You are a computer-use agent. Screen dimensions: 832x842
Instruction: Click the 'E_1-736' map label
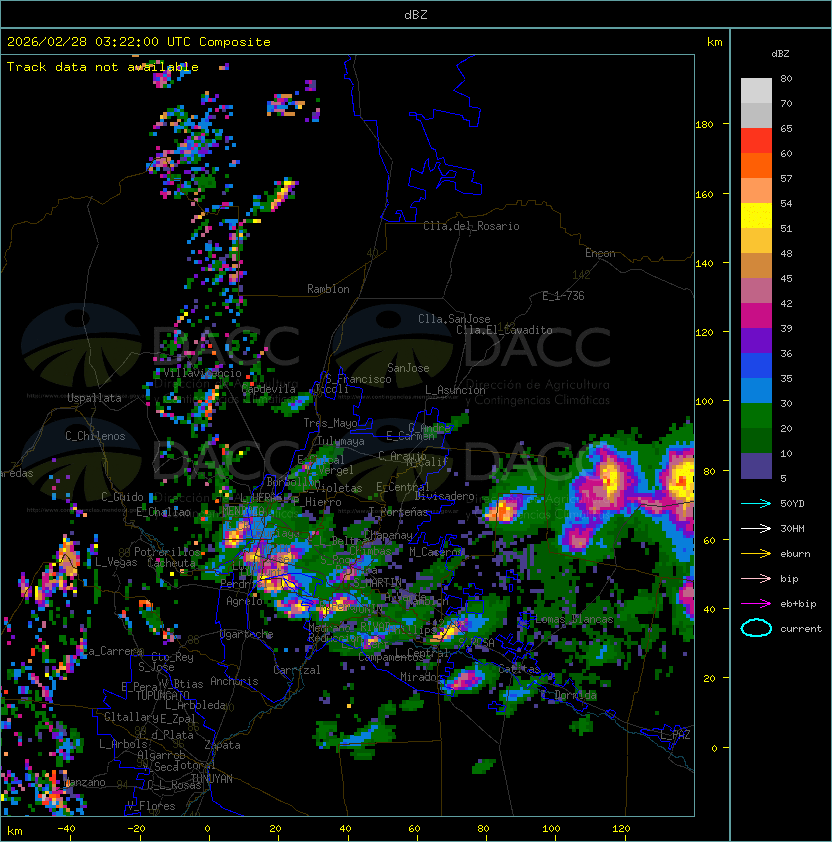pyautogui.click(x=563, y=296)
